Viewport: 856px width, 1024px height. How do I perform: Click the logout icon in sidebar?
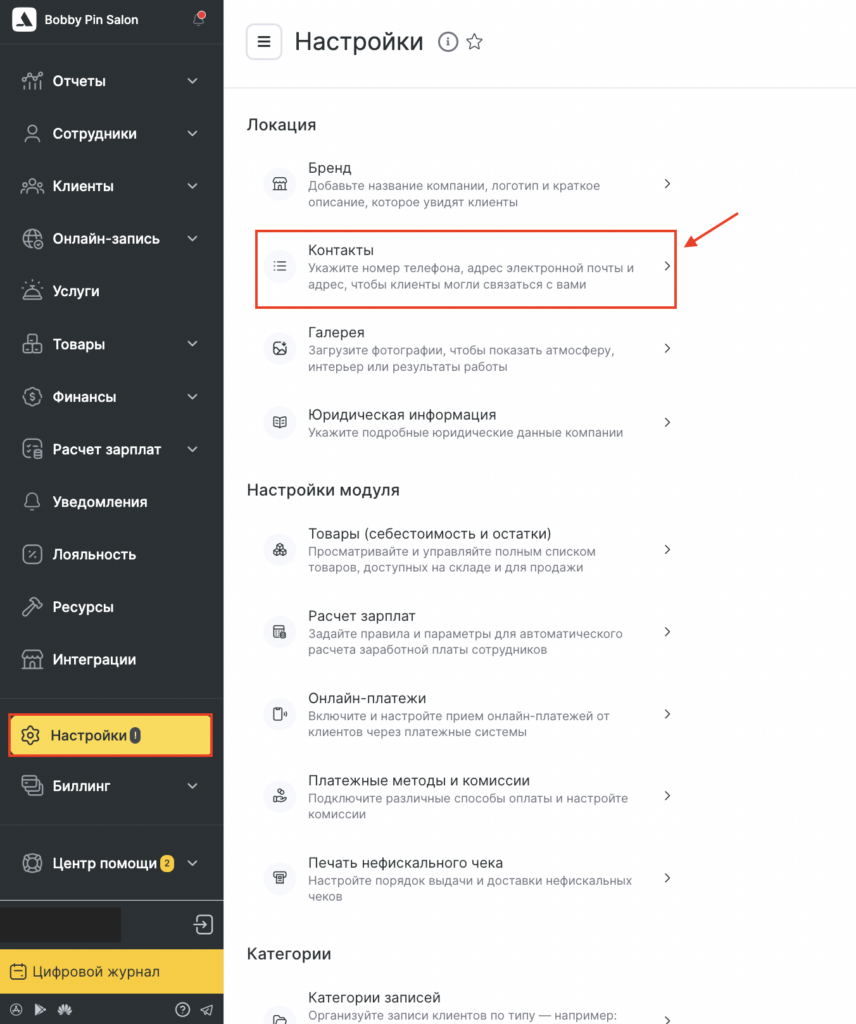pyautogui.click(x=204, y=924)
